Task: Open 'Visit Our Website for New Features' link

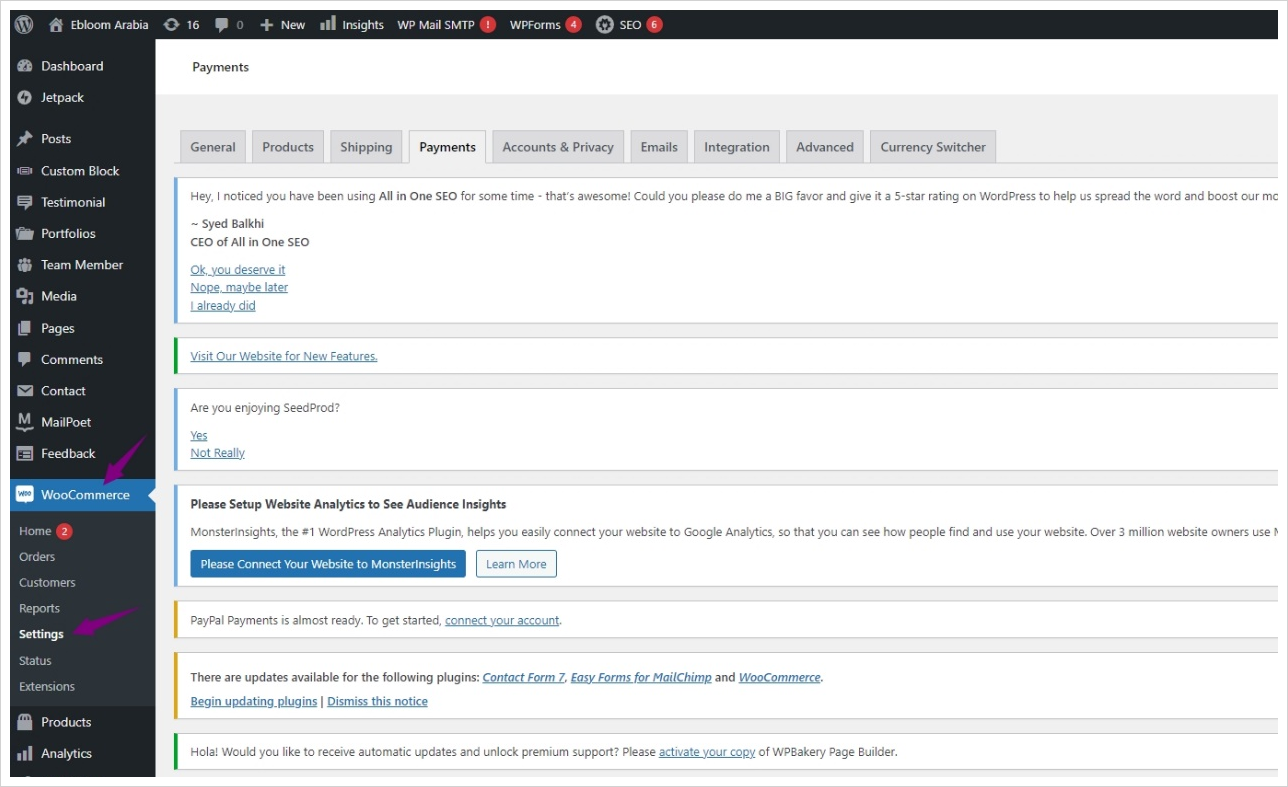Action: coord(284,356)
